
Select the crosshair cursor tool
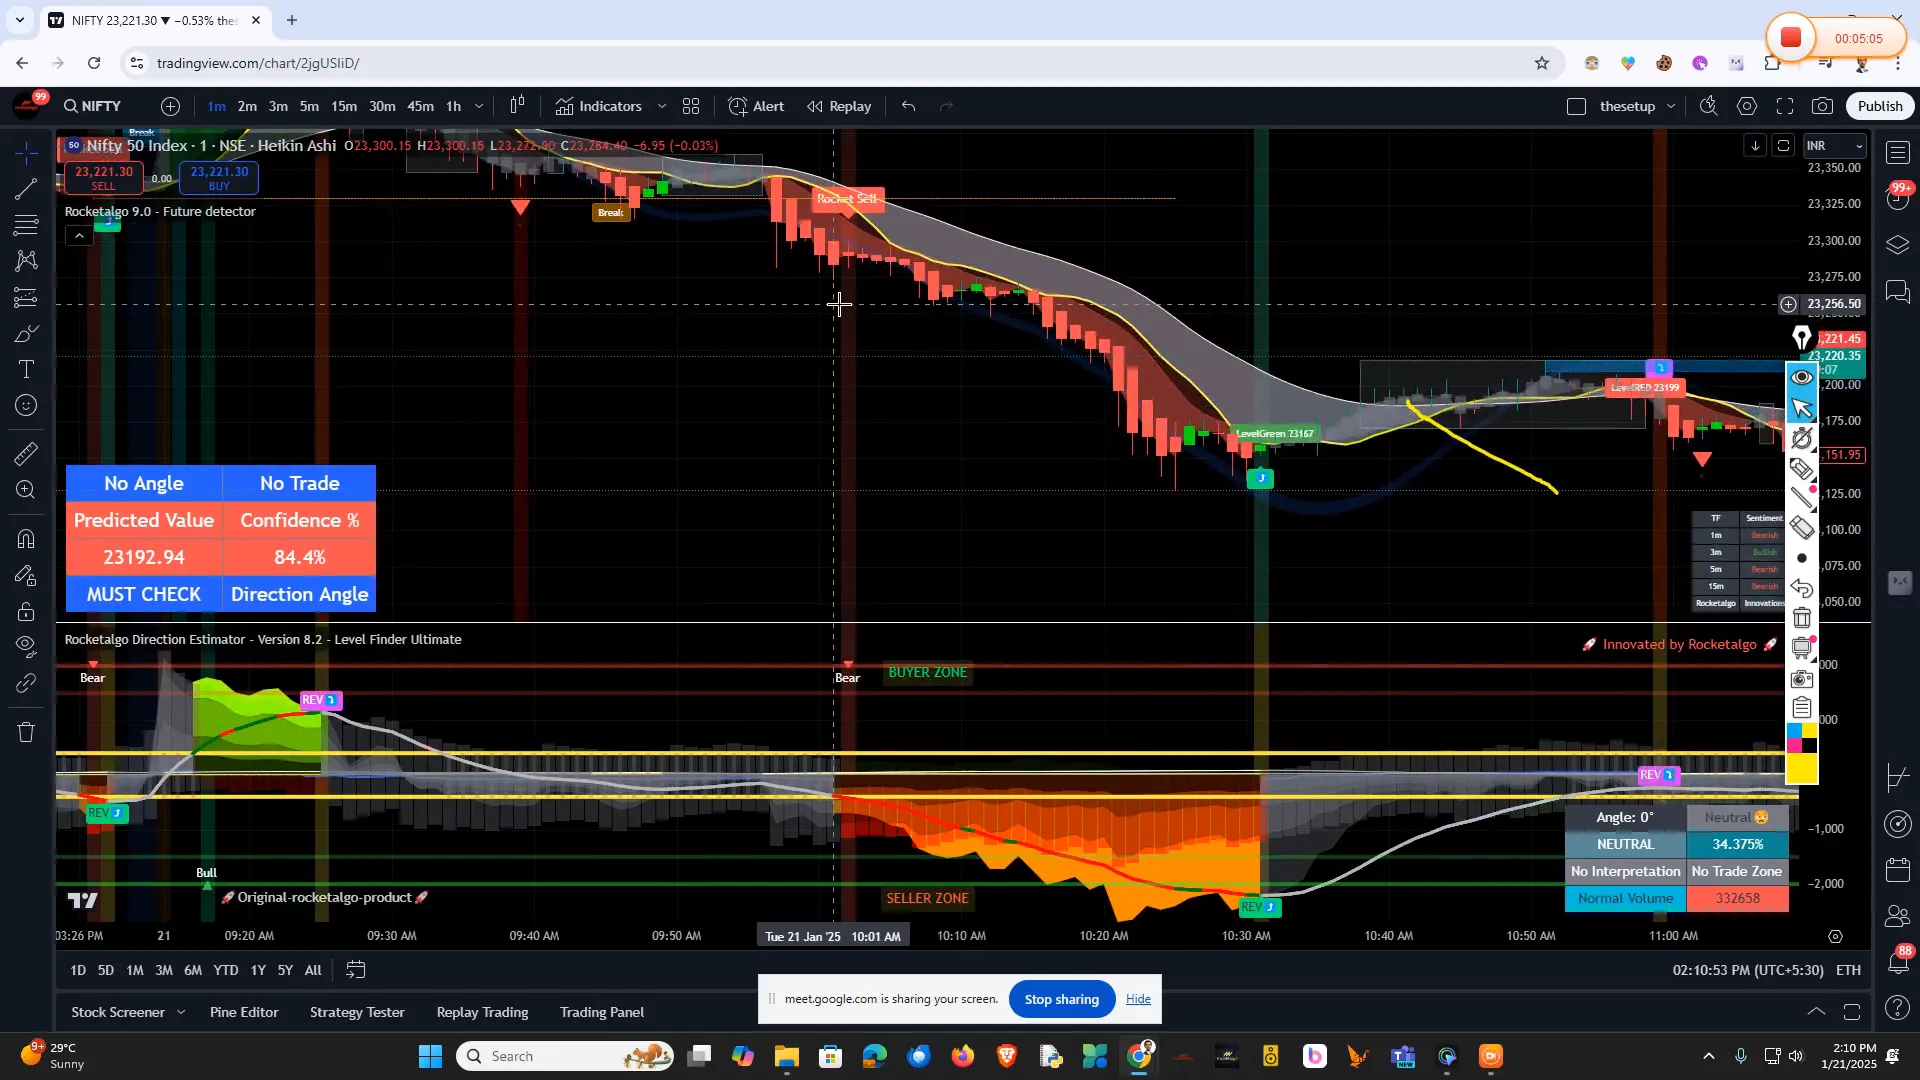click(x=27, y=152)
